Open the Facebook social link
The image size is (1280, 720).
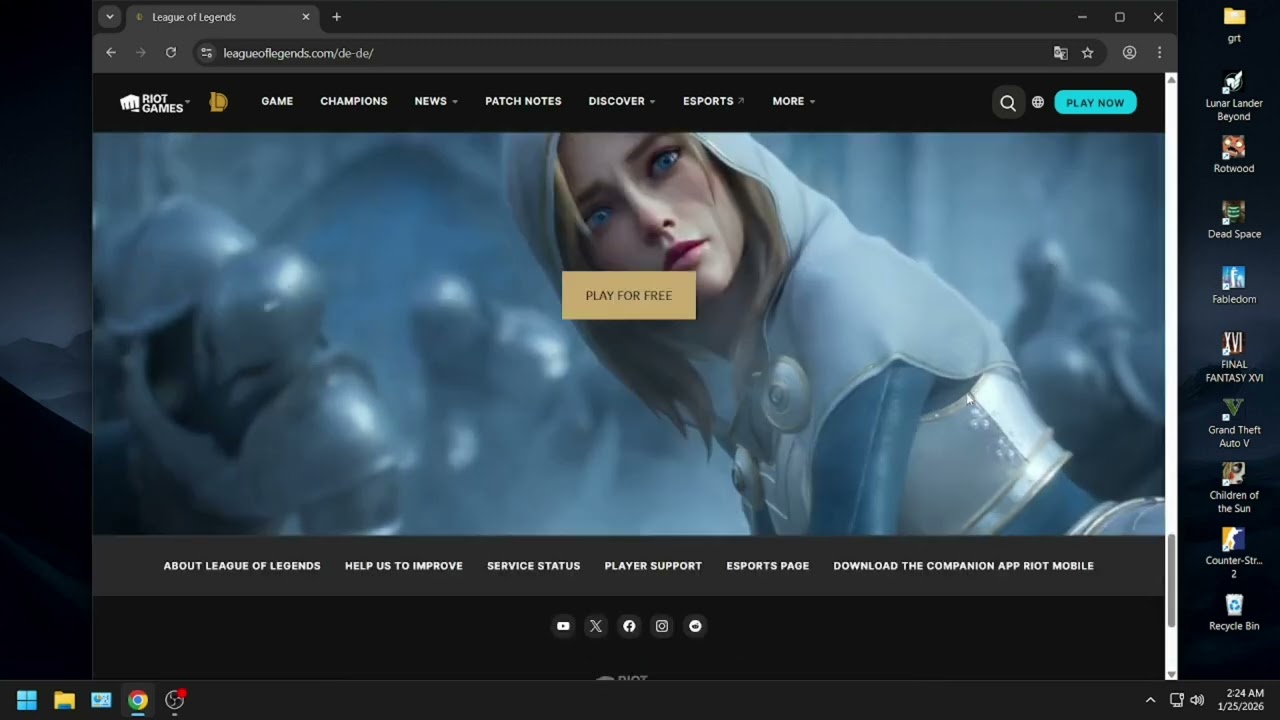coord(629,626)
